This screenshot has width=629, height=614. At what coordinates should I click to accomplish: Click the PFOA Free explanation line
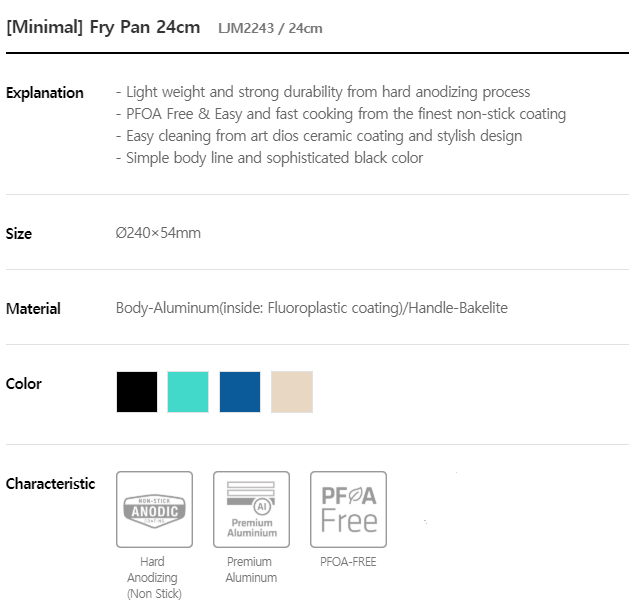click(341, 114)
